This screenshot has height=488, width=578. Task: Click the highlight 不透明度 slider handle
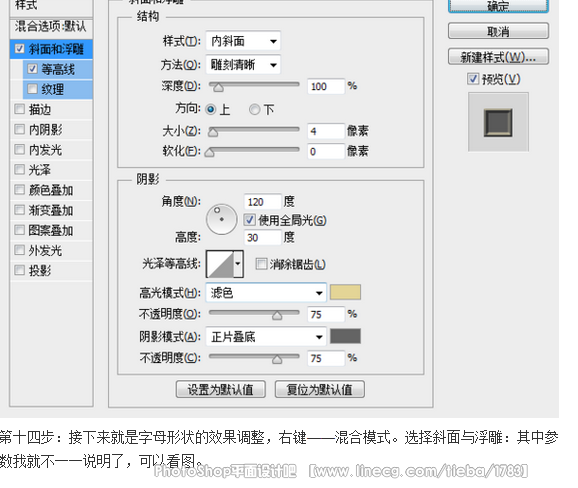(277, 316)
